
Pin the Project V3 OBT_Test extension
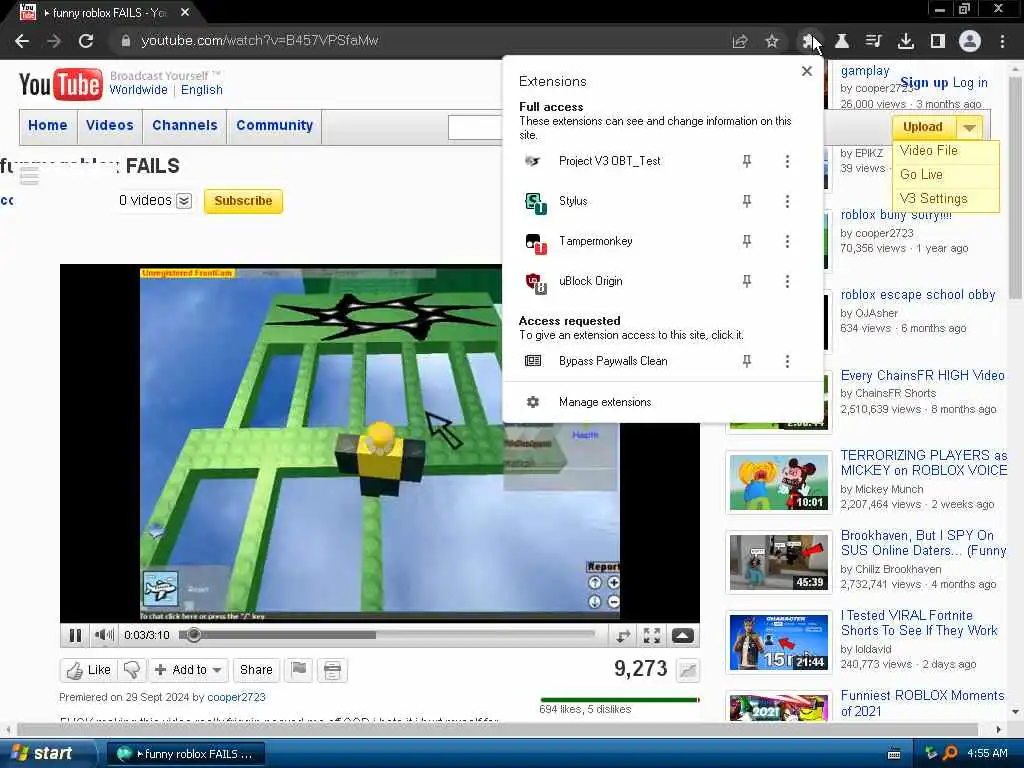(x=746, y=161)
